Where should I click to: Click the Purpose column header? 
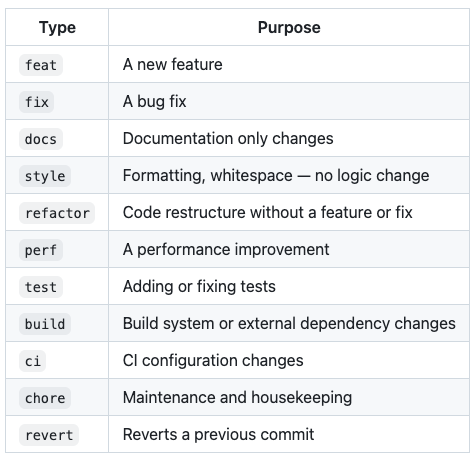pyautogui.click(x=289, y=27)
